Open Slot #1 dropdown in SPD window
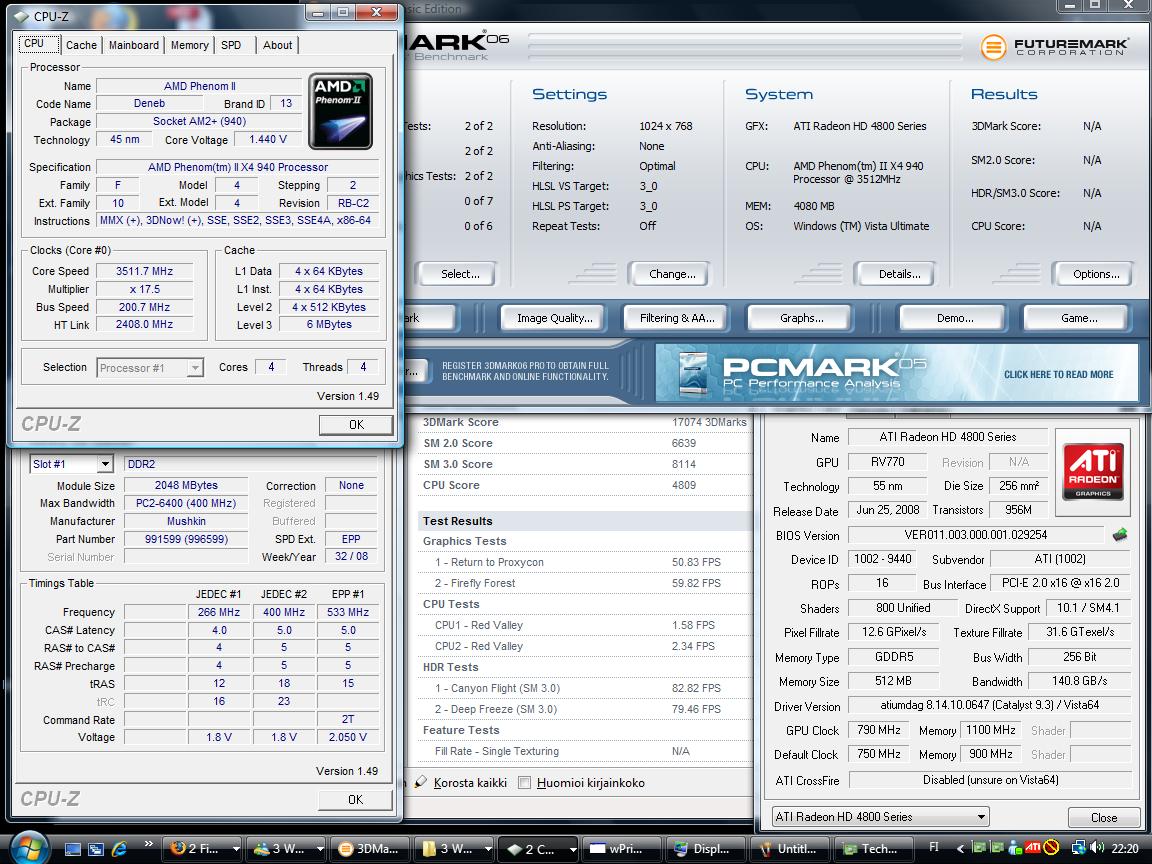Screen dimensions: 1152x864 pos(71,464)
